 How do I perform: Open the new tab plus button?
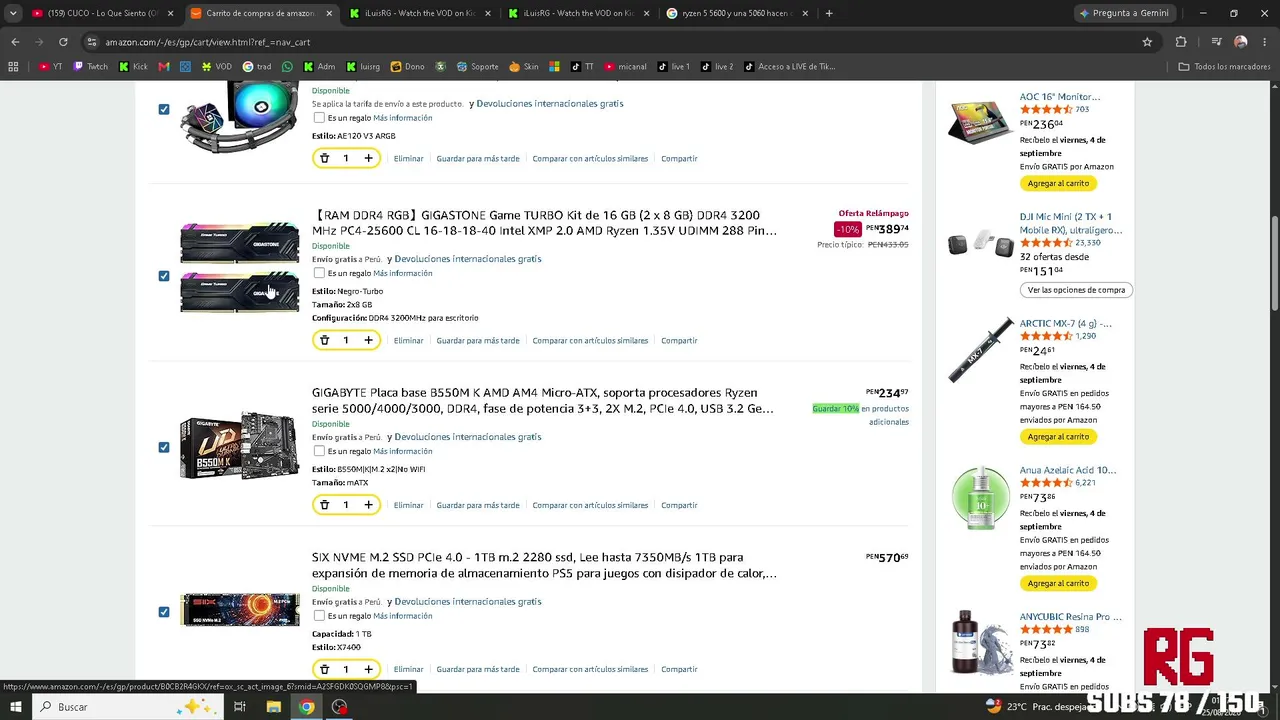(x=829, y=13)
